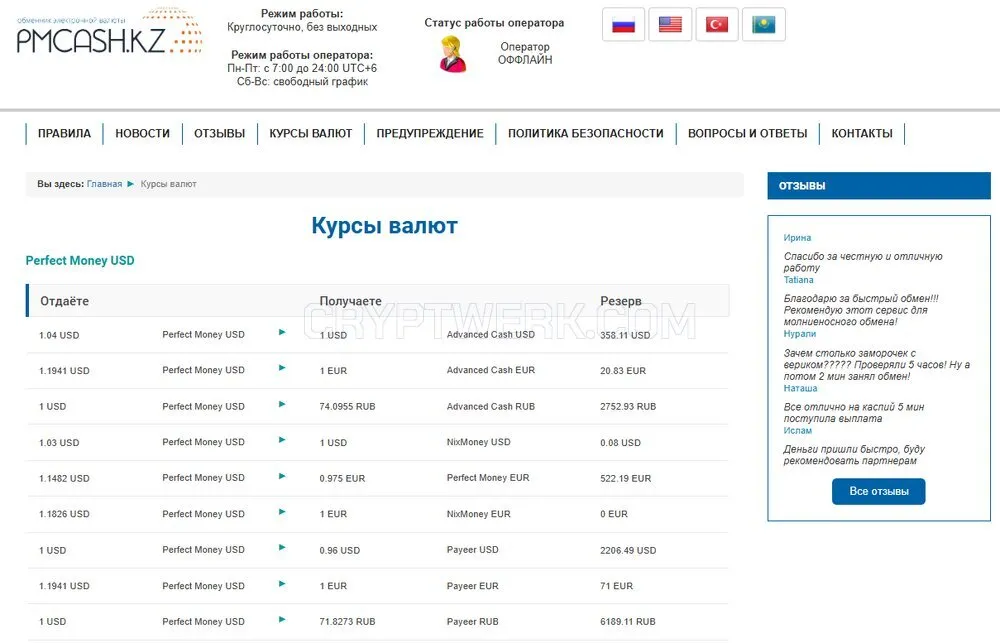Click the PMCASH.KZ logo

109,32
